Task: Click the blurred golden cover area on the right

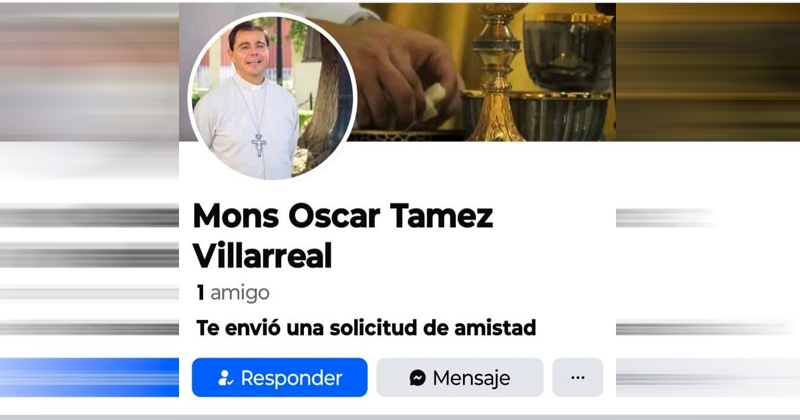Action: pos(708,71)
